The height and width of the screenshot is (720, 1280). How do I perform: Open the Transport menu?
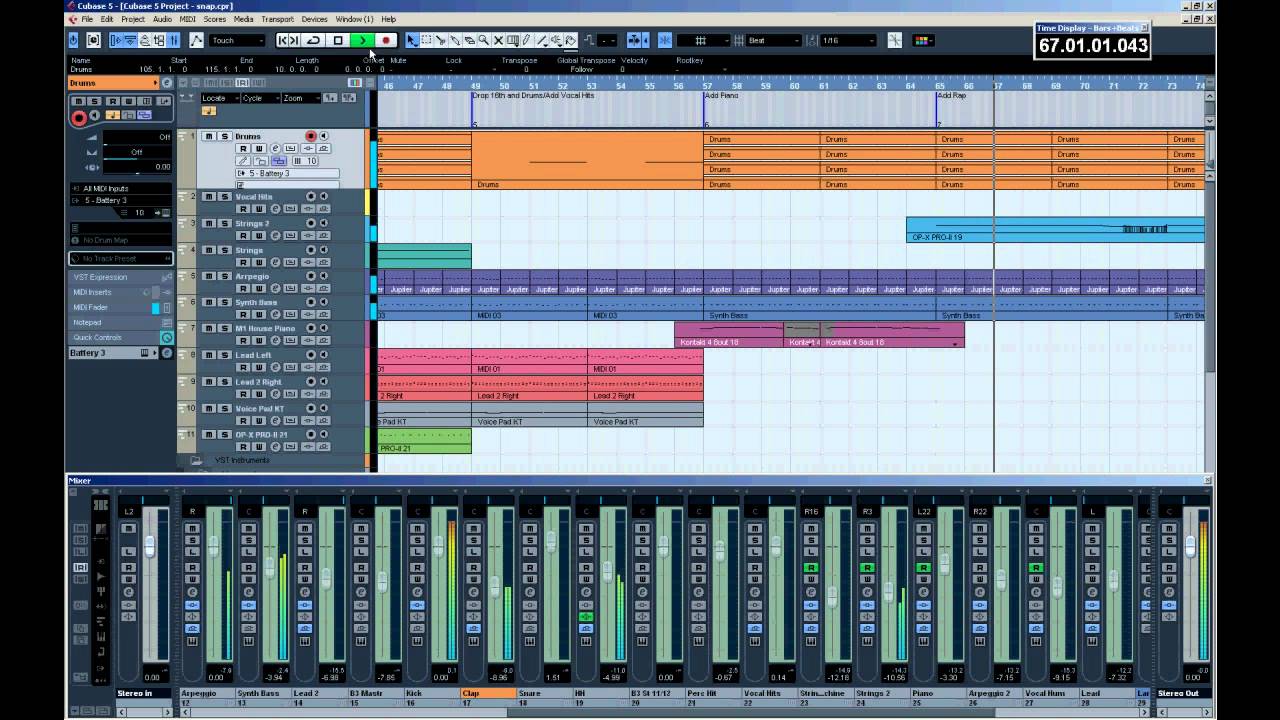tap(277, 19)
